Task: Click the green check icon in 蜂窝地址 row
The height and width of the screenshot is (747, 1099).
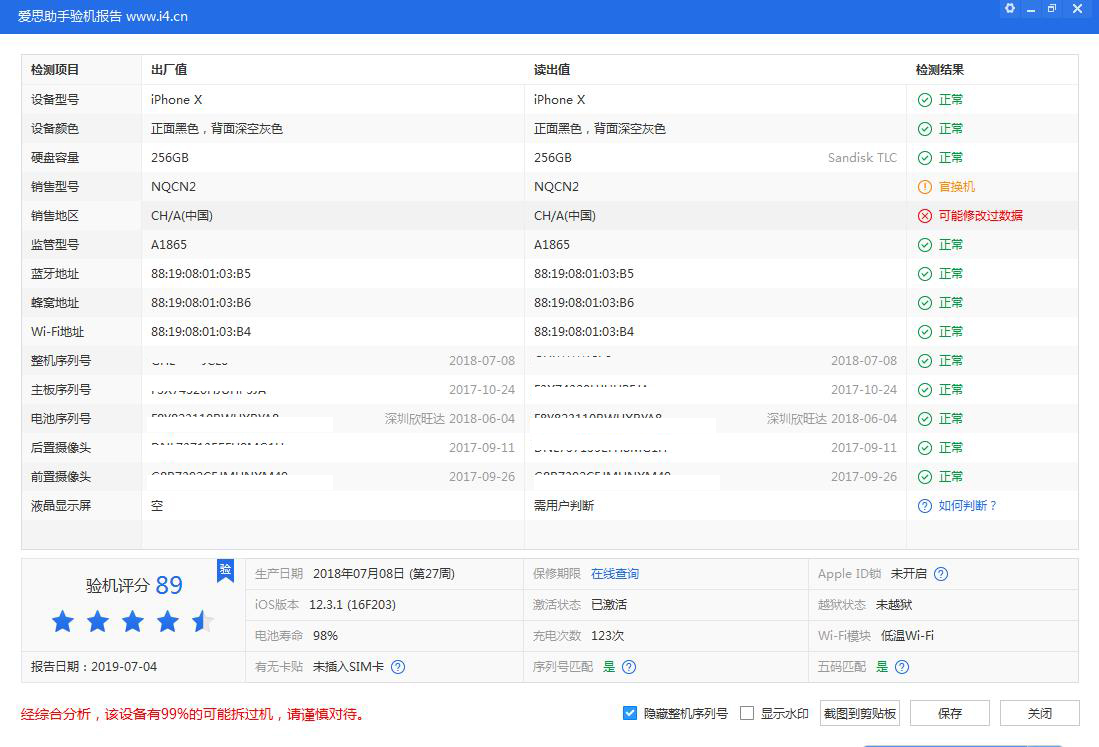Action: point(924,303)
